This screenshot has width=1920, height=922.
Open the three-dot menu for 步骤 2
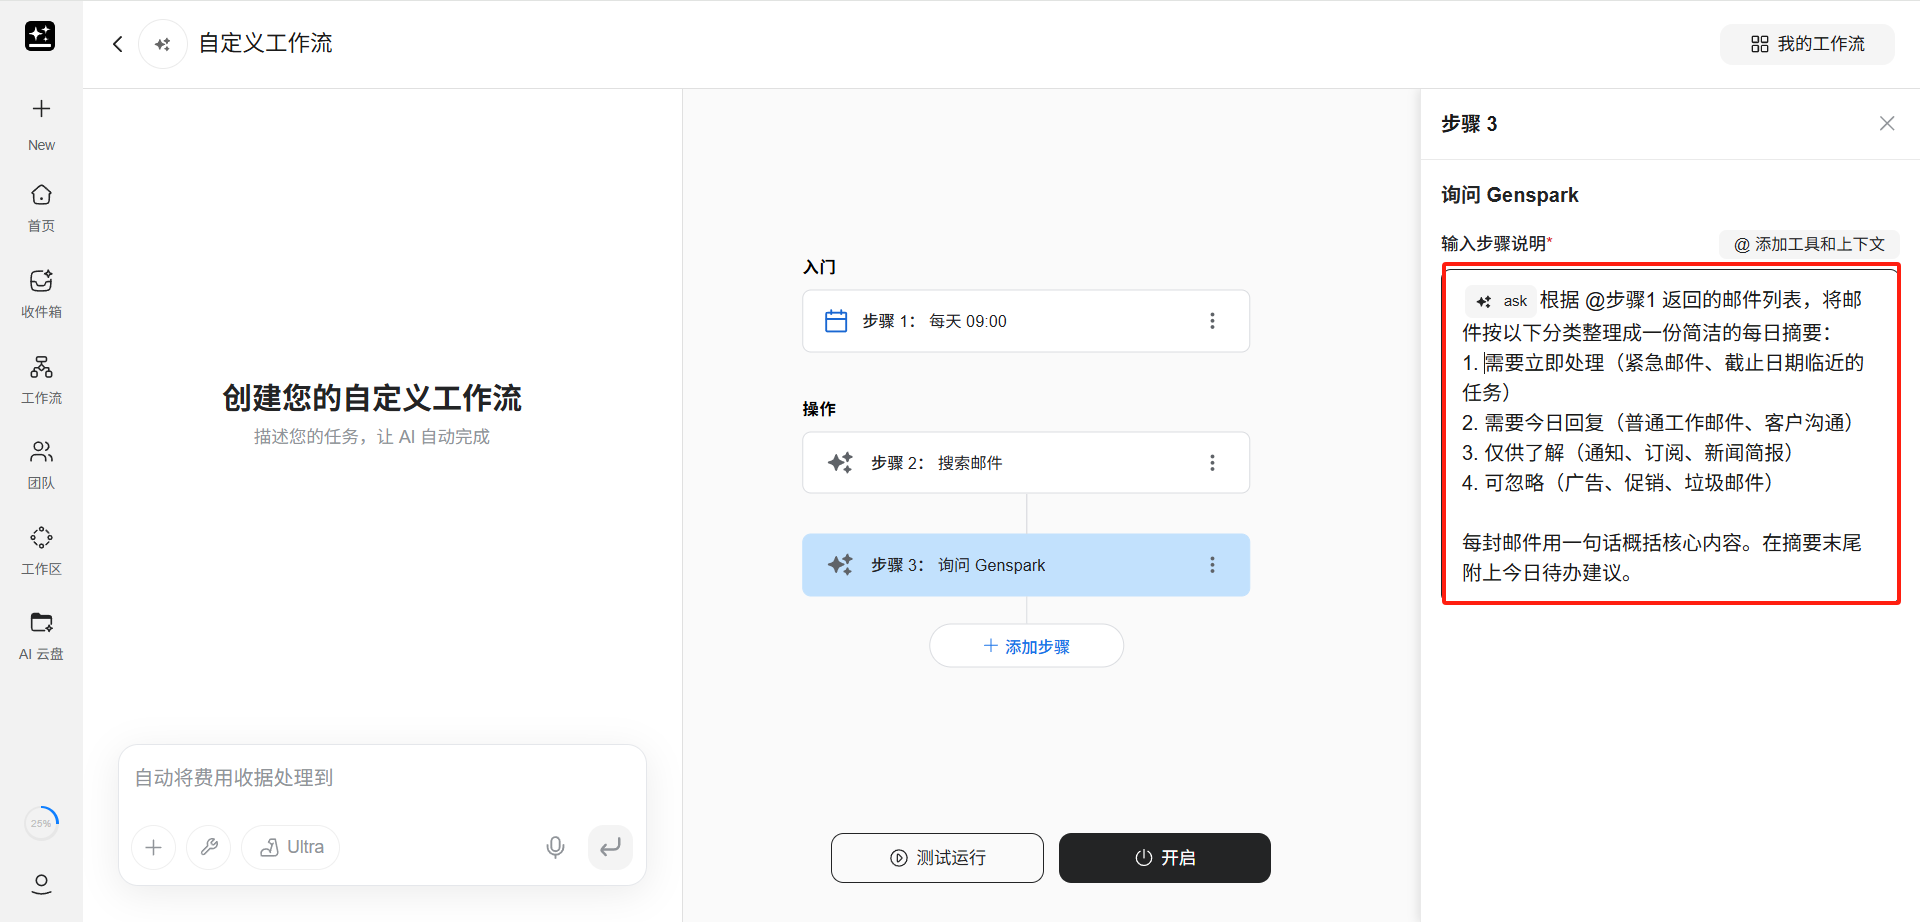[x=1212, y=463]
